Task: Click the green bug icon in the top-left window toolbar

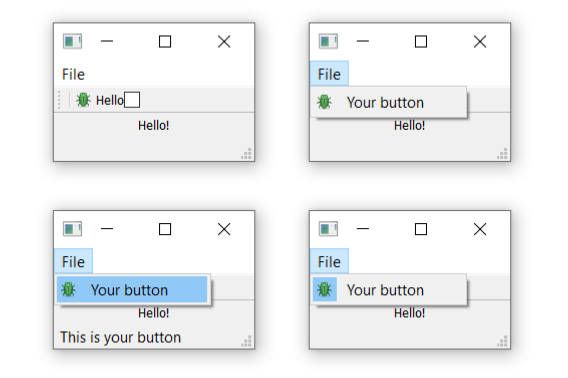Action: coord(83,100)
